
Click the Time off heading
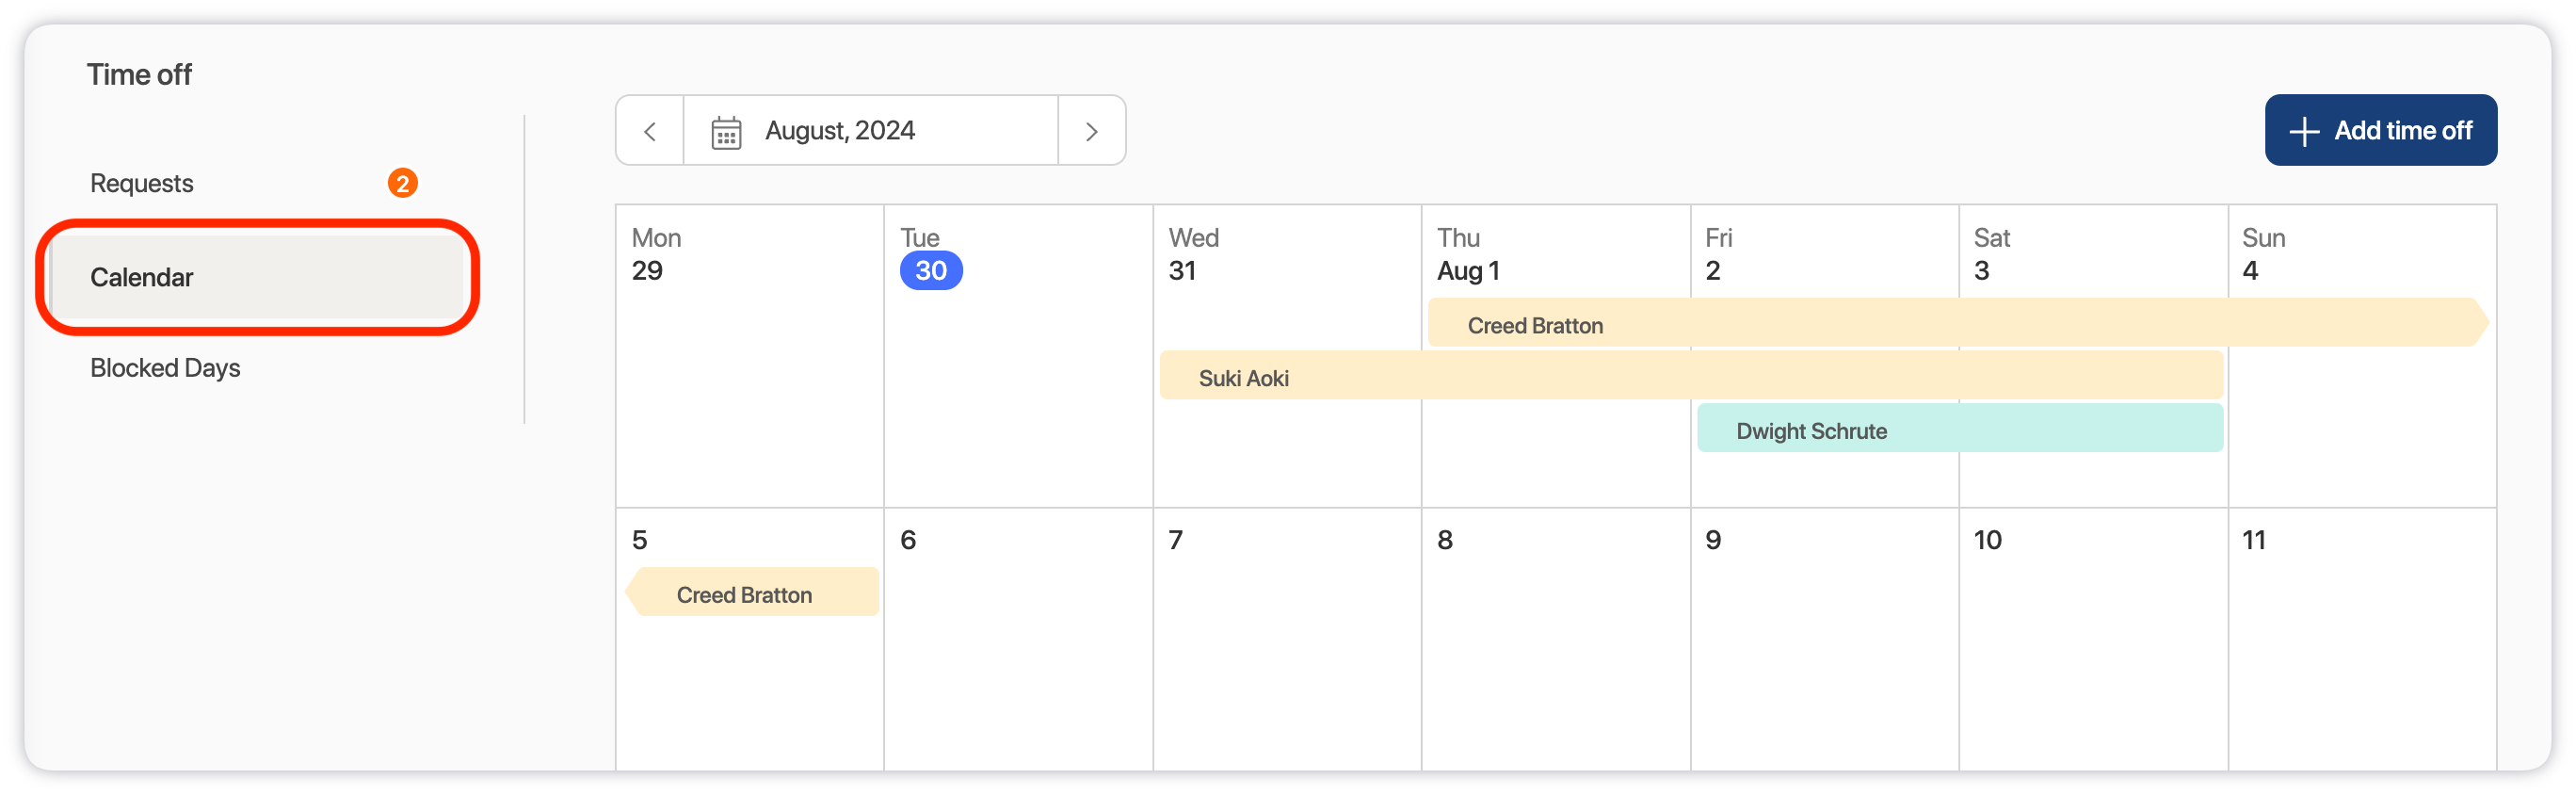pos(139,75)
